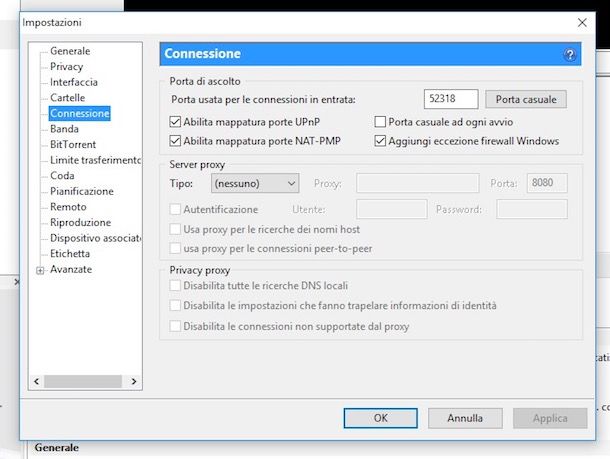
Task: Check Disabilita tutte le ricerche DNS locali
Action: (x=175, y=286)
